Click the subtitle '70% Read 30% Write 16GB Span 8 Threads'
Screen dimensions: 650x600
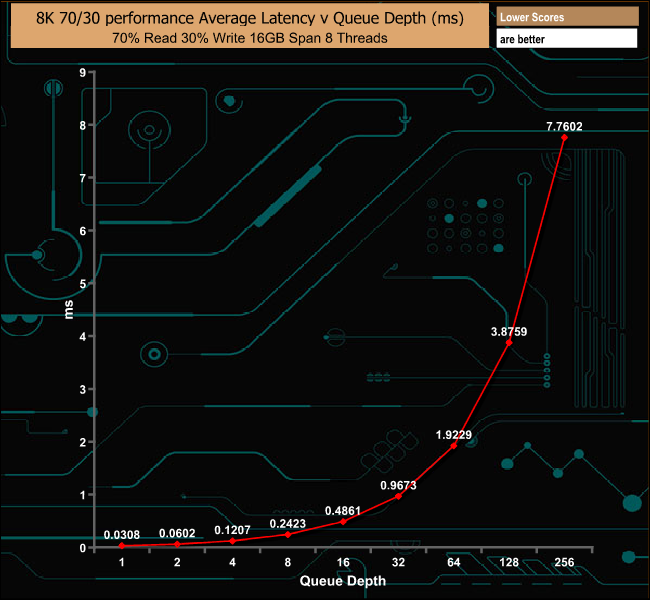pos(250,38)
